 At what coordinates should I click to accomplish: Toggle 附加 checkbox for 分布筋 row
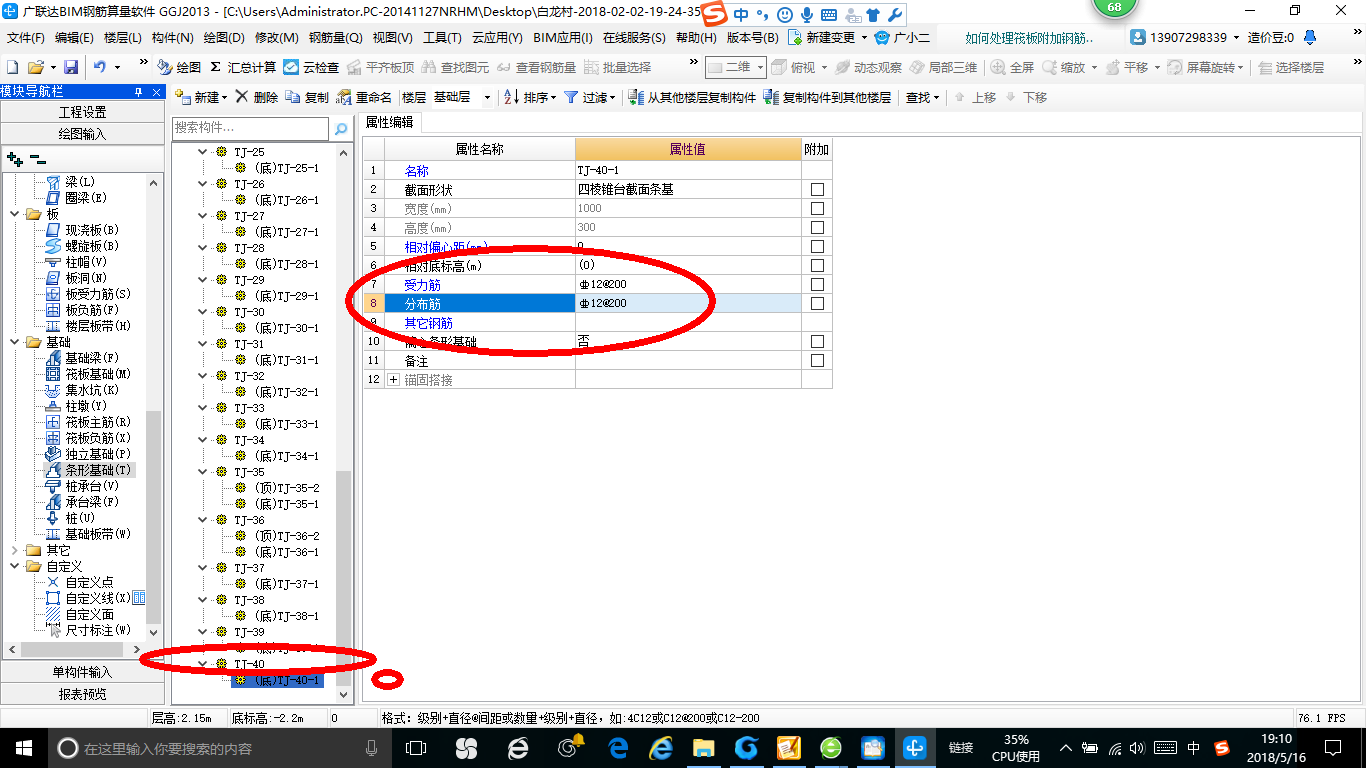[817, 303]
